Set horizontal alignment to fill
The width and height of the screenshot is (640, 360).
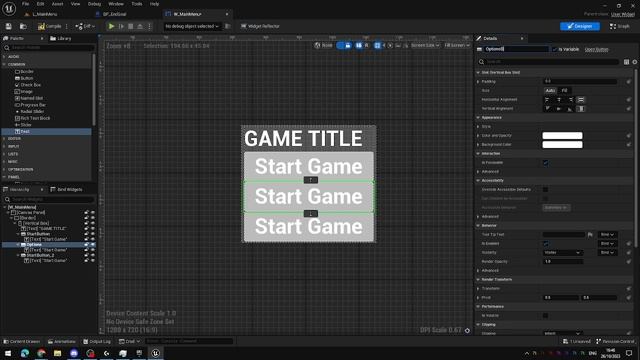point(581,100)
